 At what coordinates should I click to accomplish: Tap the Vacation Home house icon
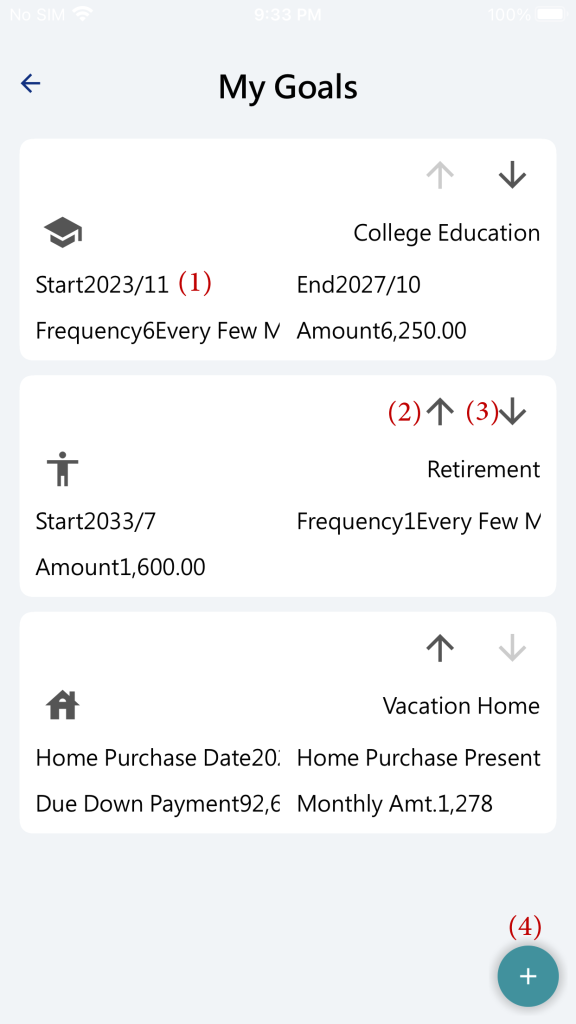pos(63,705)
